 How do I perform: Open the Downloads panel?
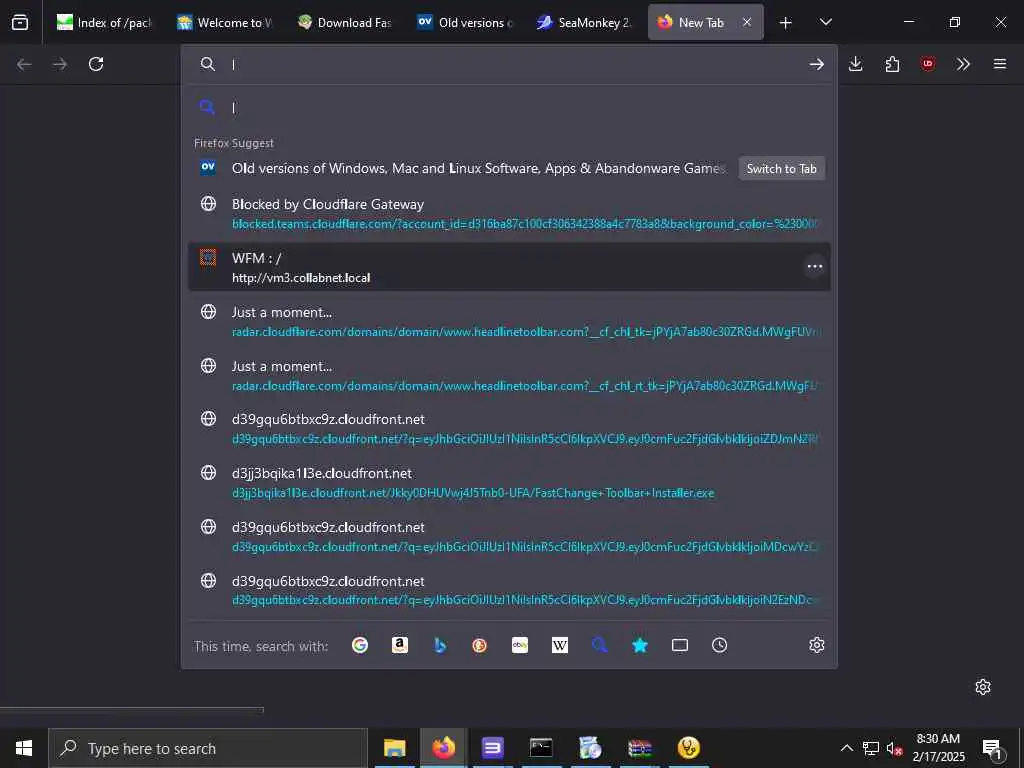856,64
